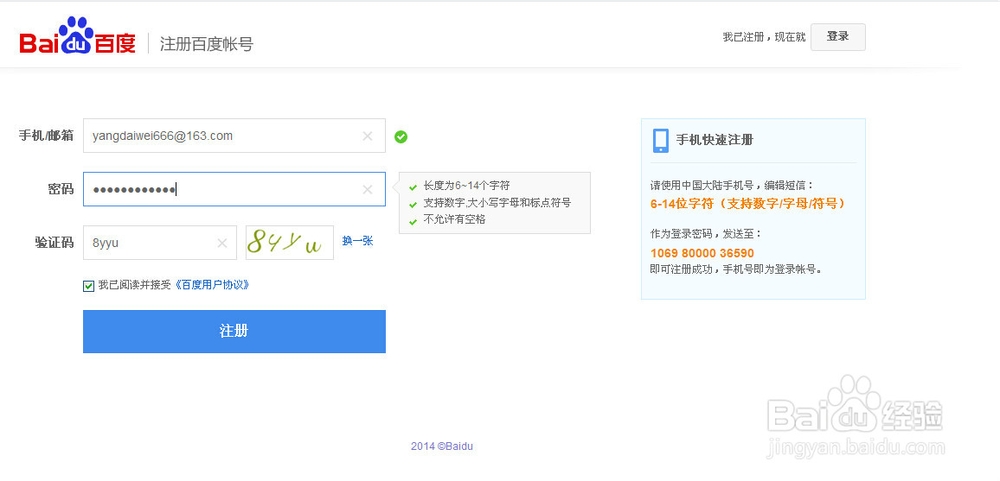
Task: Toggle the 我已阅读并接受 agreement checkbox
Action: 89,286
